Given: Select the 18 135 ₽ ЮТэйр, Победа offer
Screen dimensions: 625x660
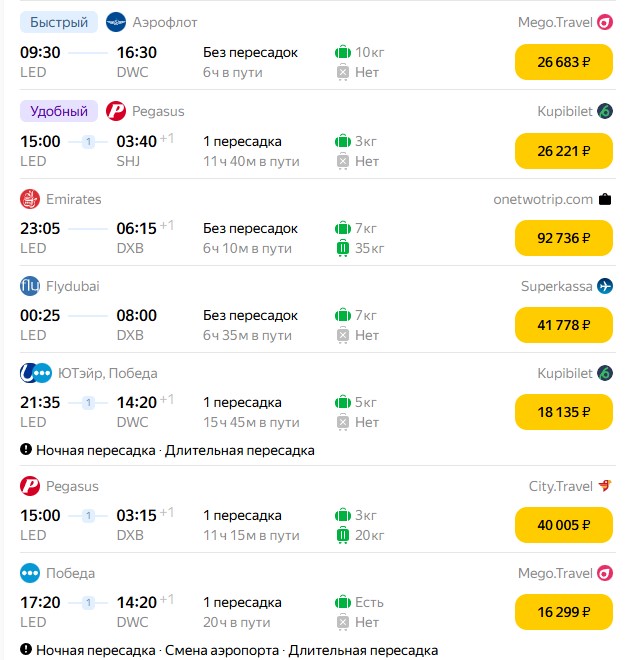Looking at the screenshot, I should click(x=564, y=412).
